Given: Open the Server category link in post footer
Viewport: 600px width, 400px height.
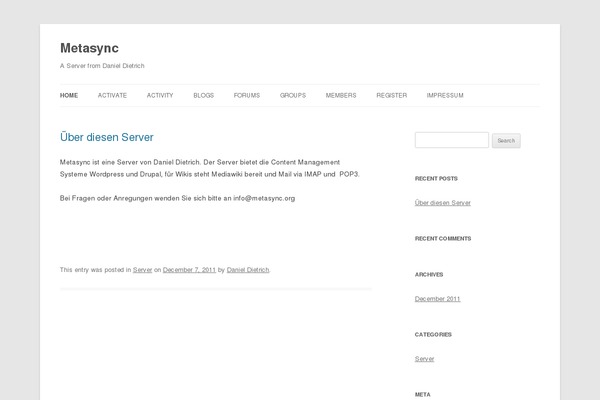Looking at the screenshot, I should [x=142, y=269].
